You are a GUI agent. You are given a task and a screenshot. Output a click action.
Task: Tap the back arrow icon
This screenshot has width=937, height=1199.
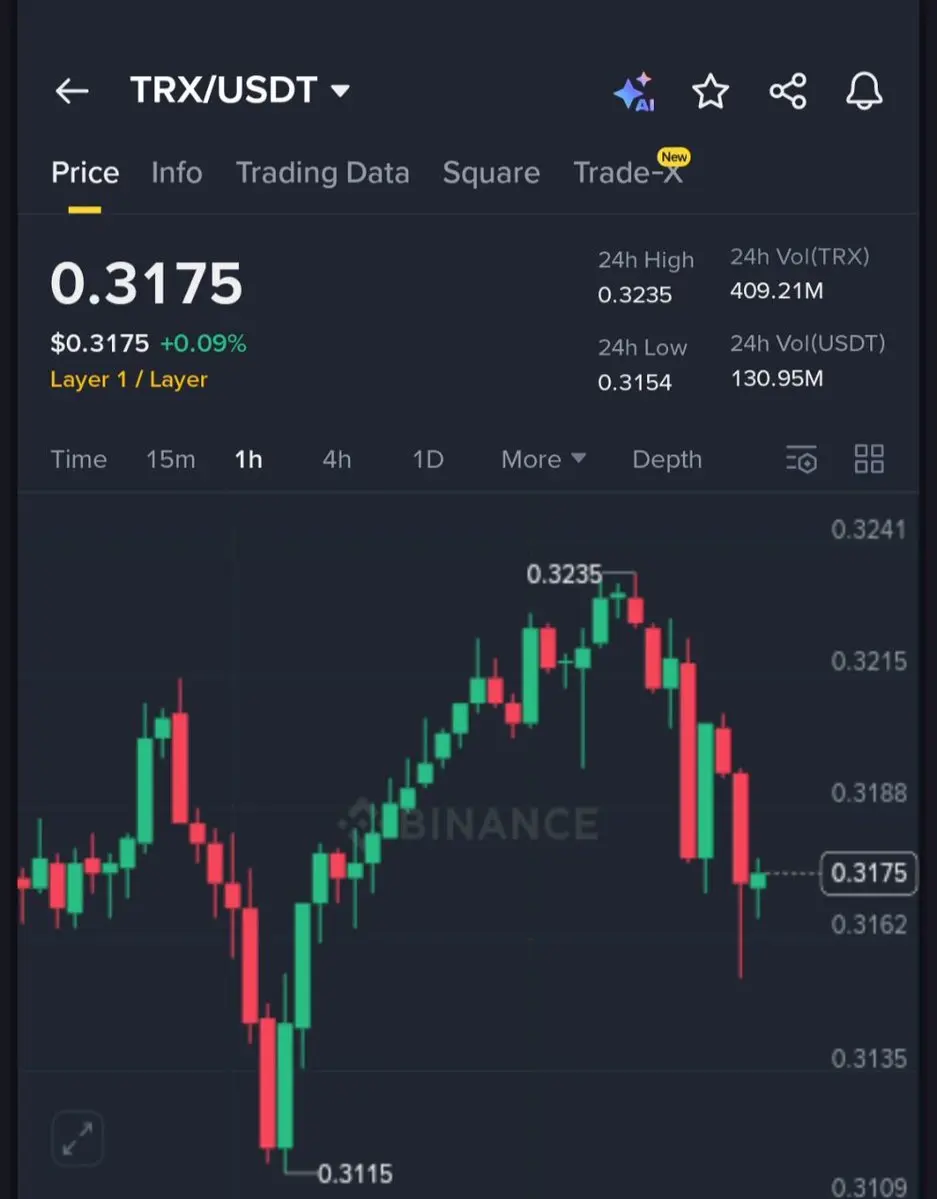tap(72, 92)
